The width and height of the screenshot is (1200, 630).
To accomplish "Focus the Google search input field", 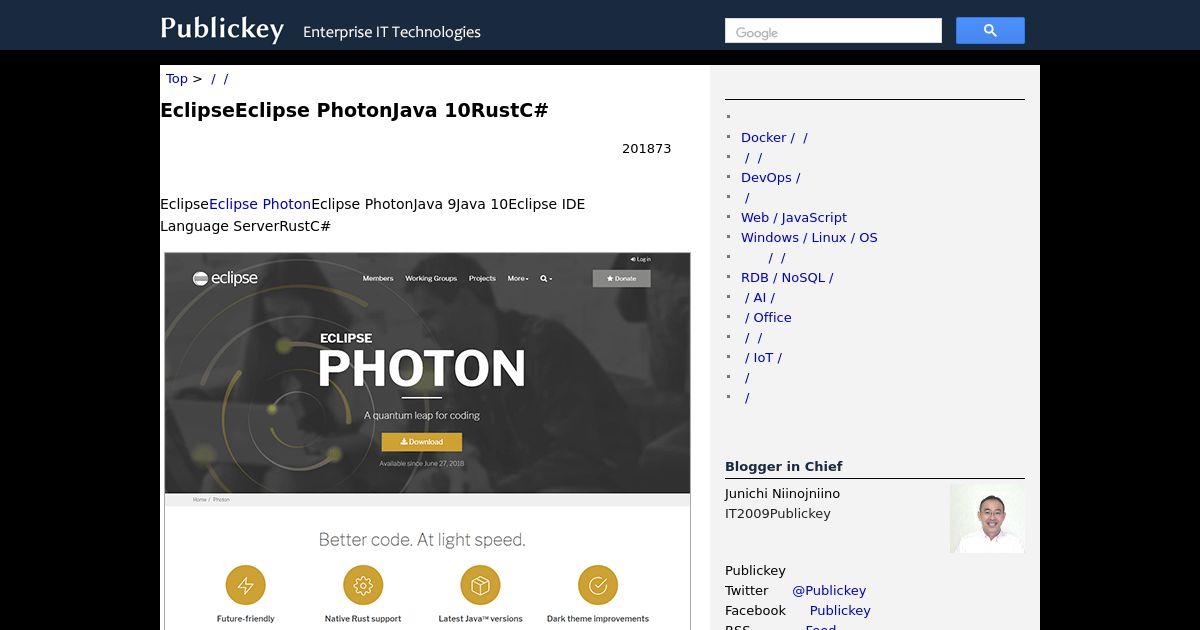I will 833,31.
